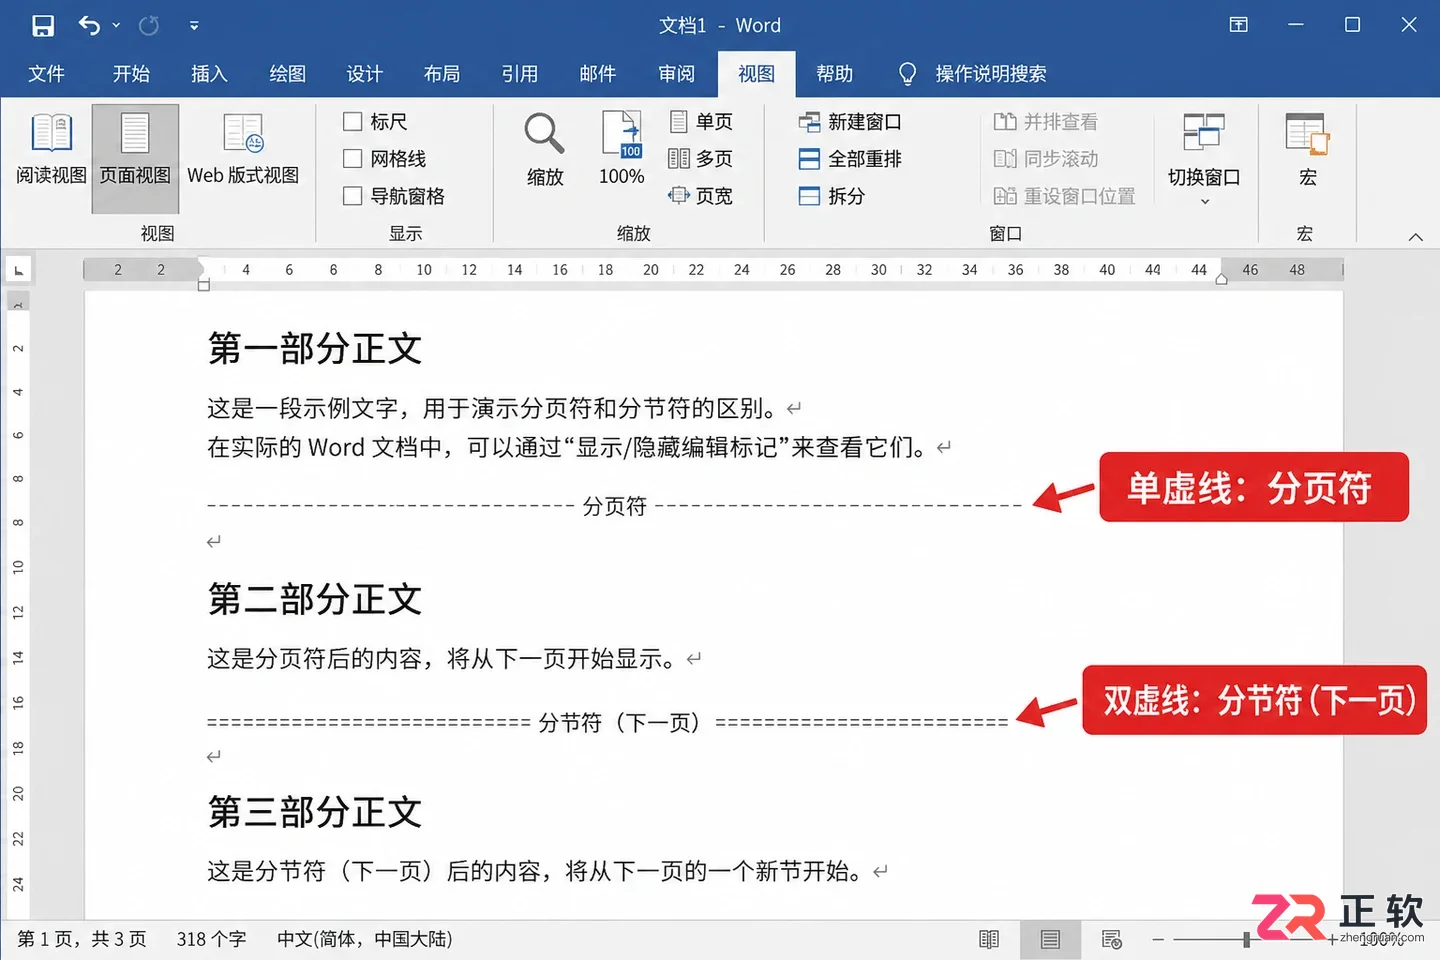Switch to the 布局 Layout tab
The height and width of the screenshot is (960, 1440).
[441, 74]
